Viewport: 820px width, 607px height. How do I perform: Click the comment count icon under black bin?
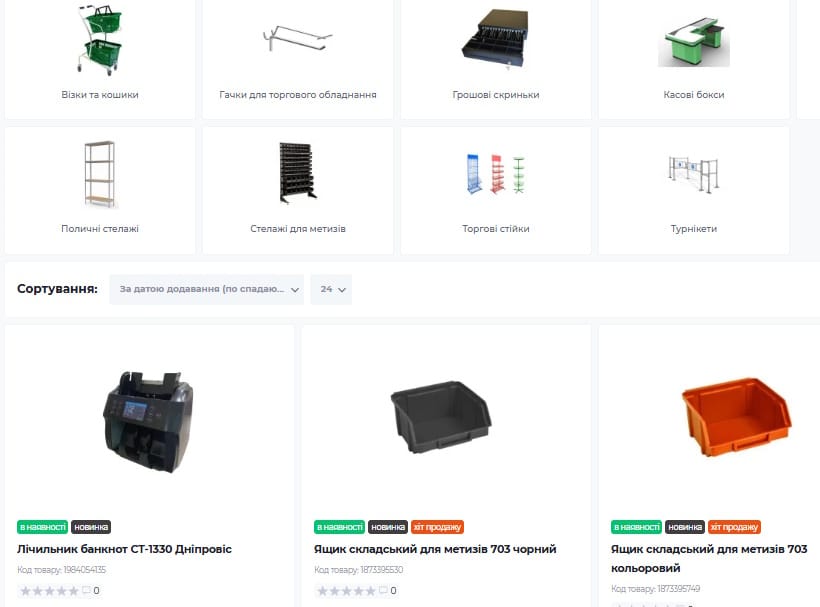[383, 590]
